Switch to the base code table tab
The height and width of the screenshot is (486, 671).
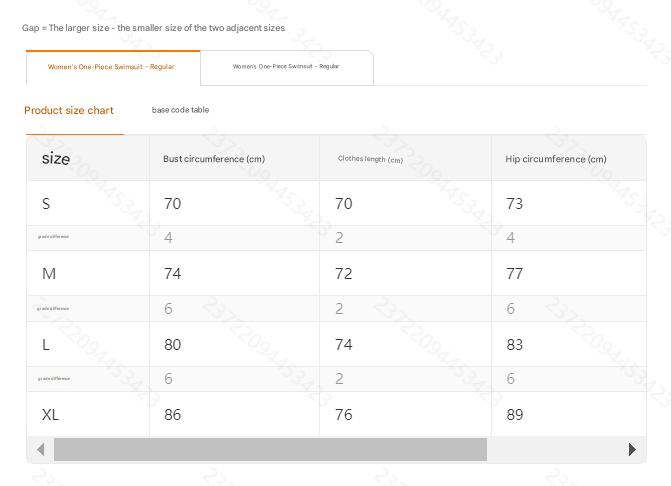tap(180, 110)
